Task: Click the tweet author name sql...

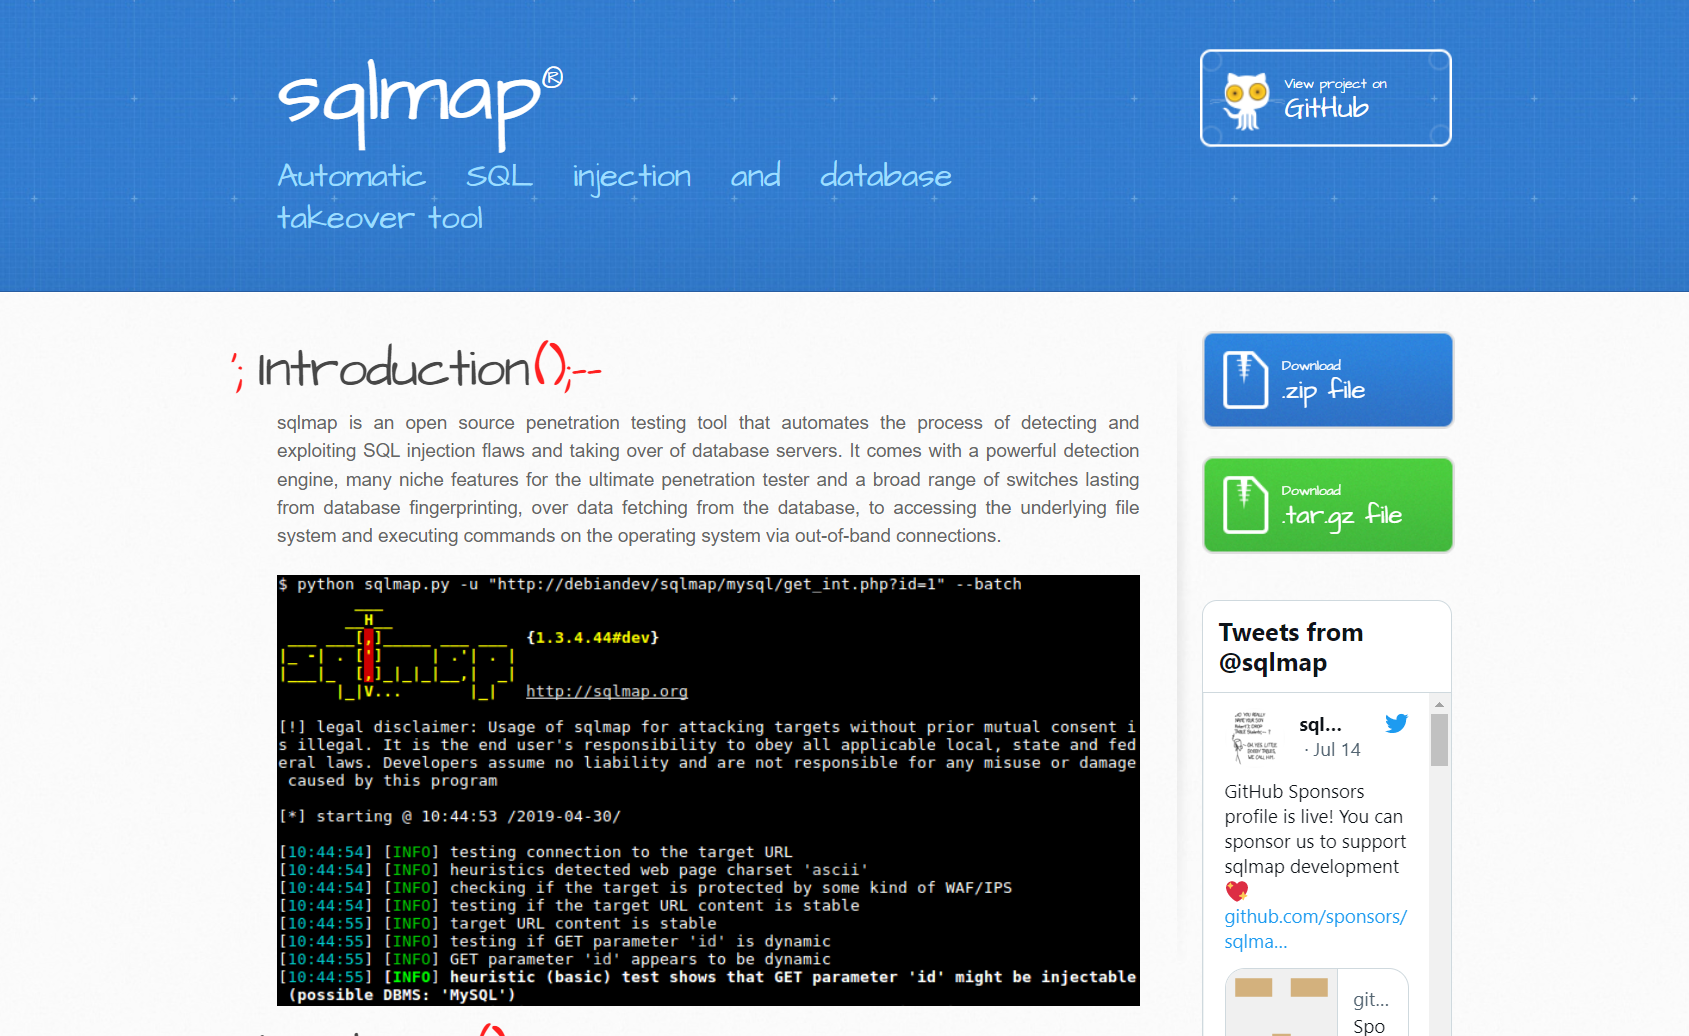Action: click(1320, 725)
